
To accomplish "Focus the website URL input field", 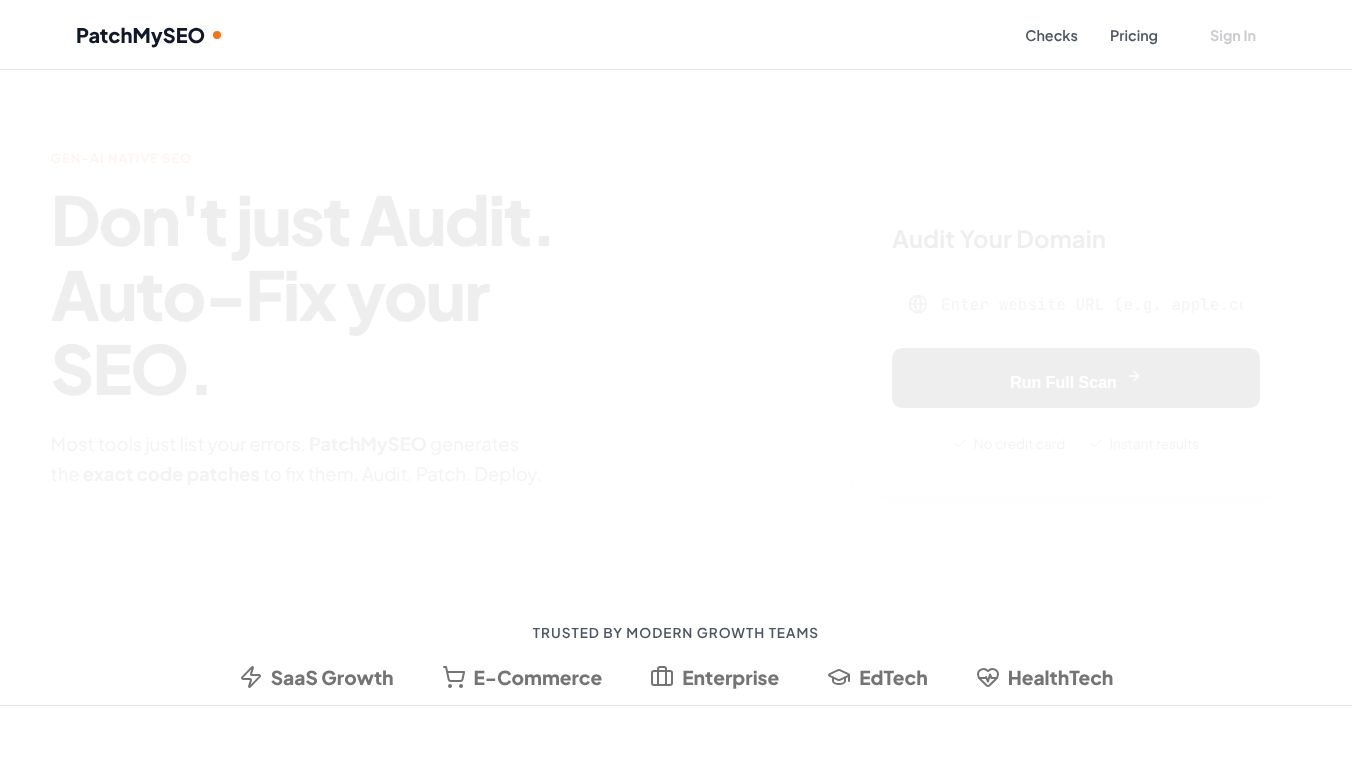I will pyautogui.click(x=1076, y=304).
